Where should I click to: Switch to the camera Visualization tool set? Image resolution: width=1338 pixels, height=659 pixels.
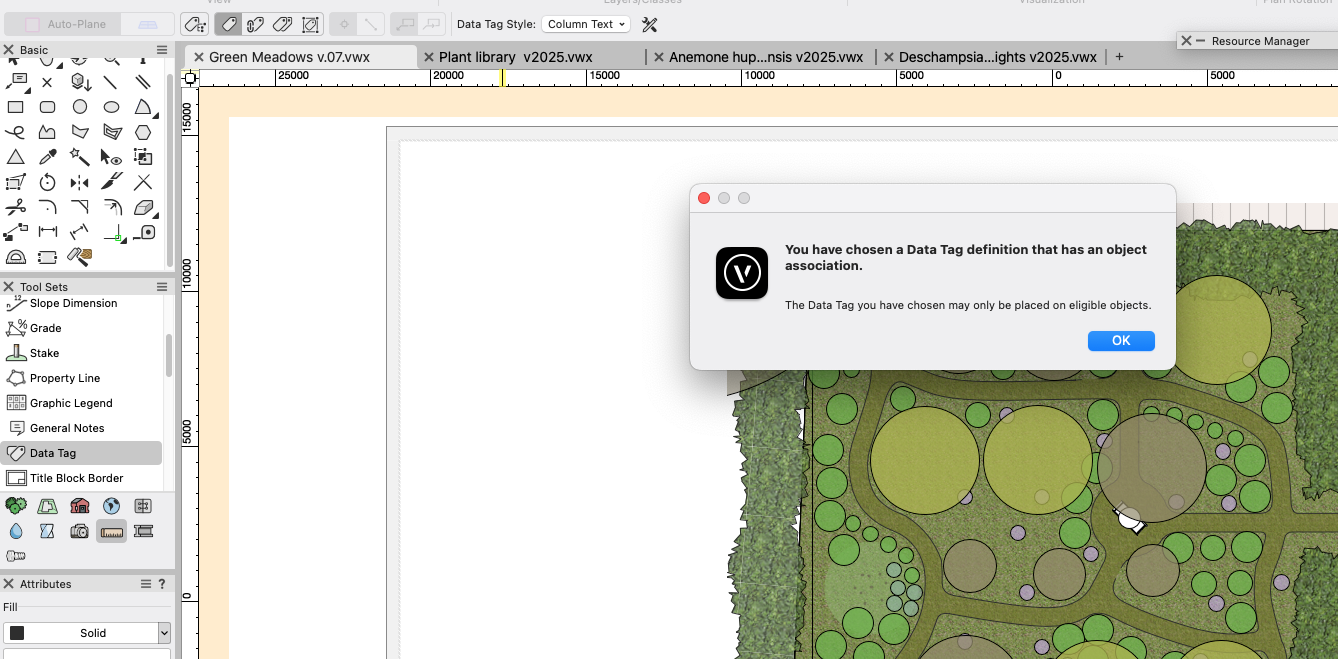[80, 531]
